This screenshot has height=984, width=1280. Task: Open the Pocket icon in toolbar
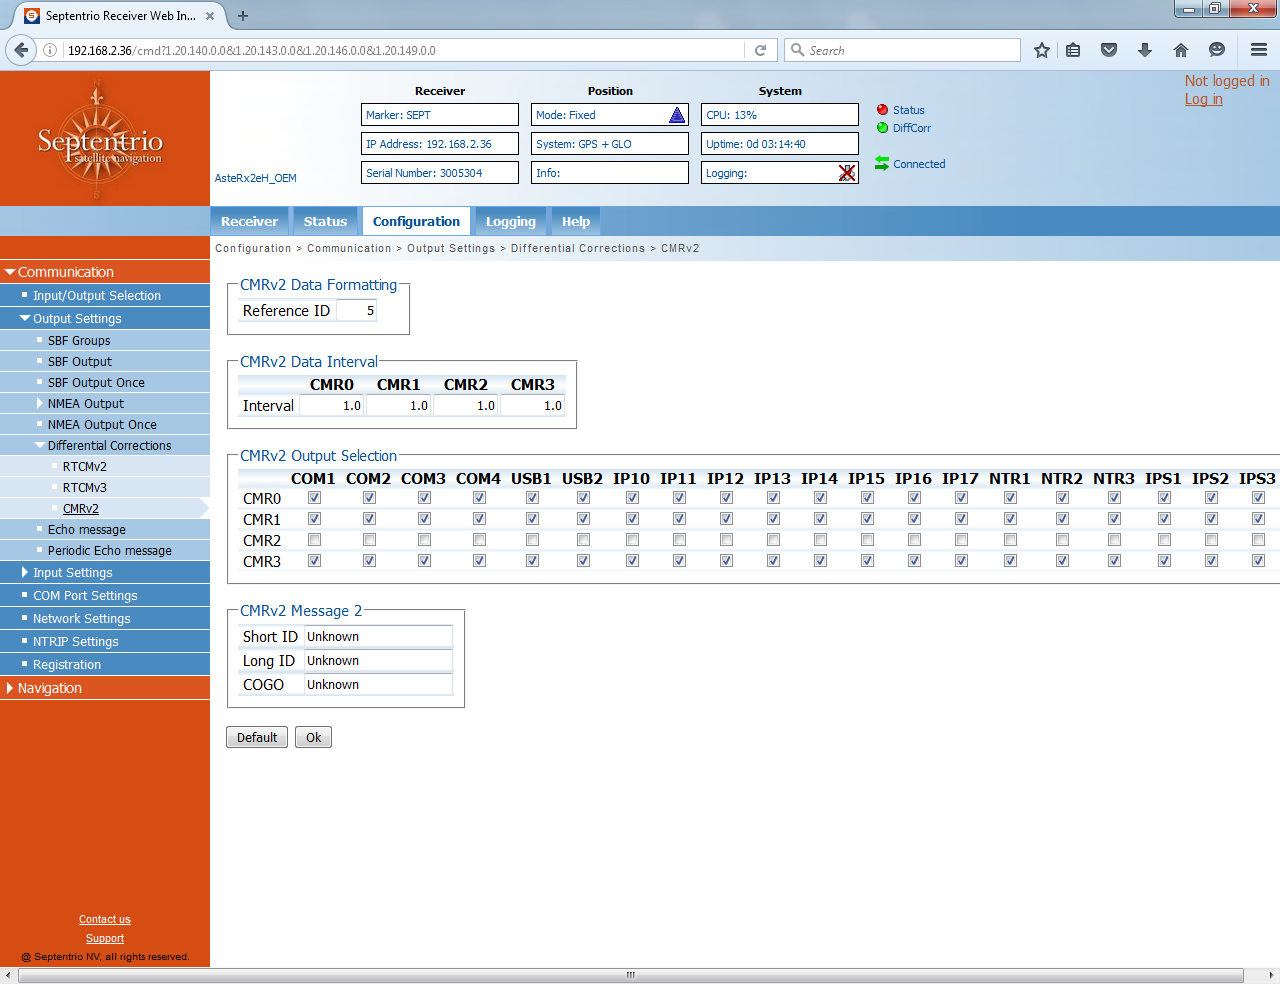(1109, 50)
